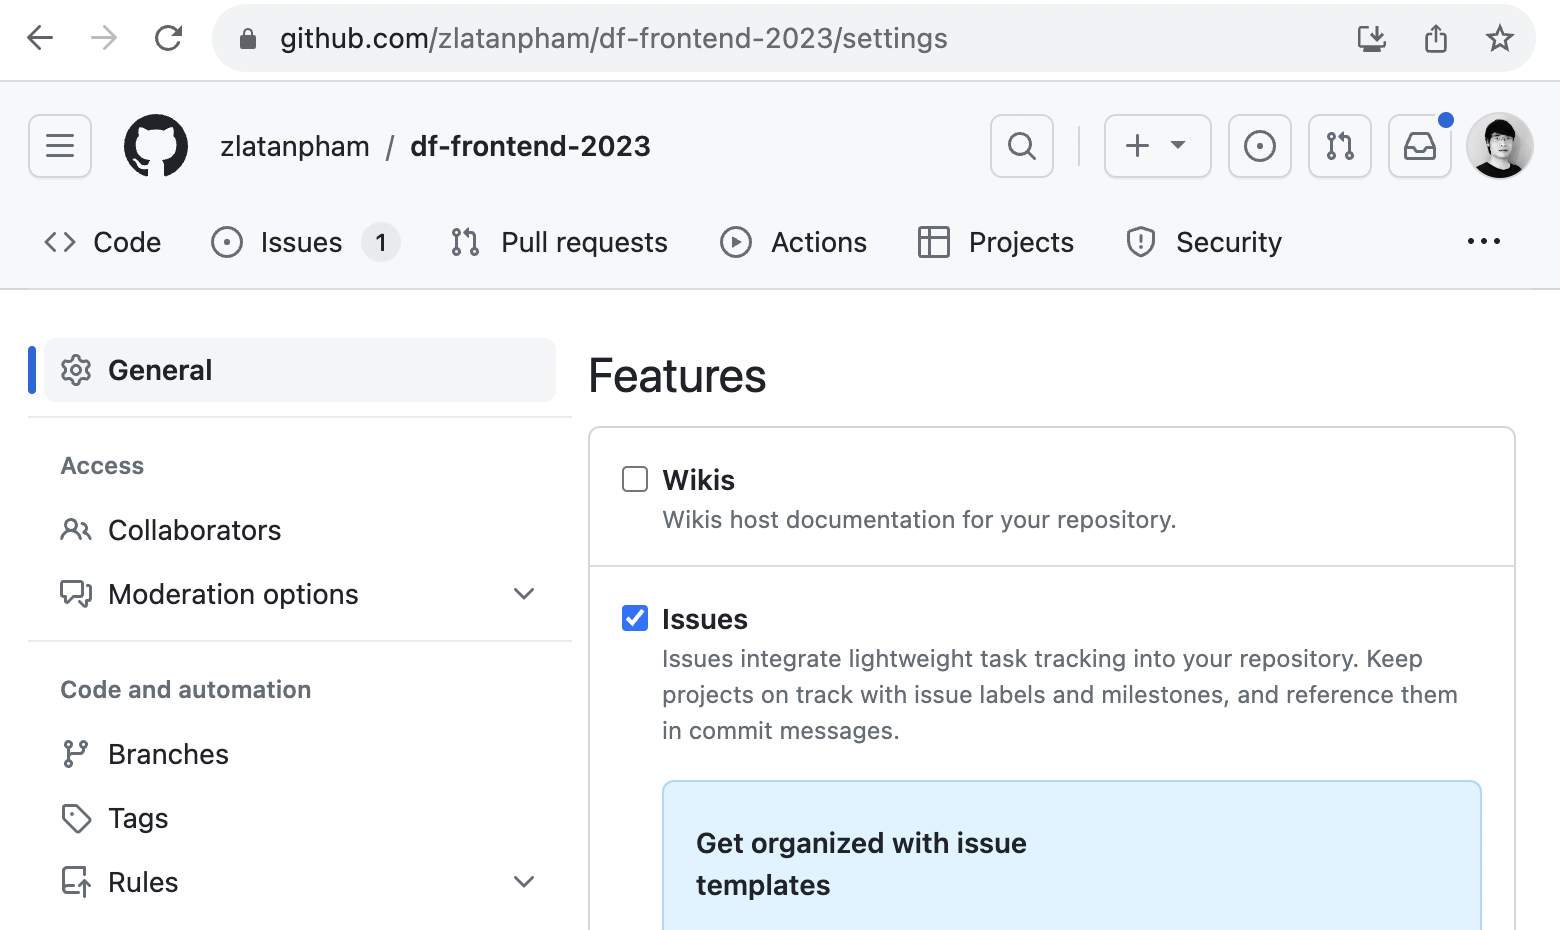Reload the page

[x=168, y=38]
